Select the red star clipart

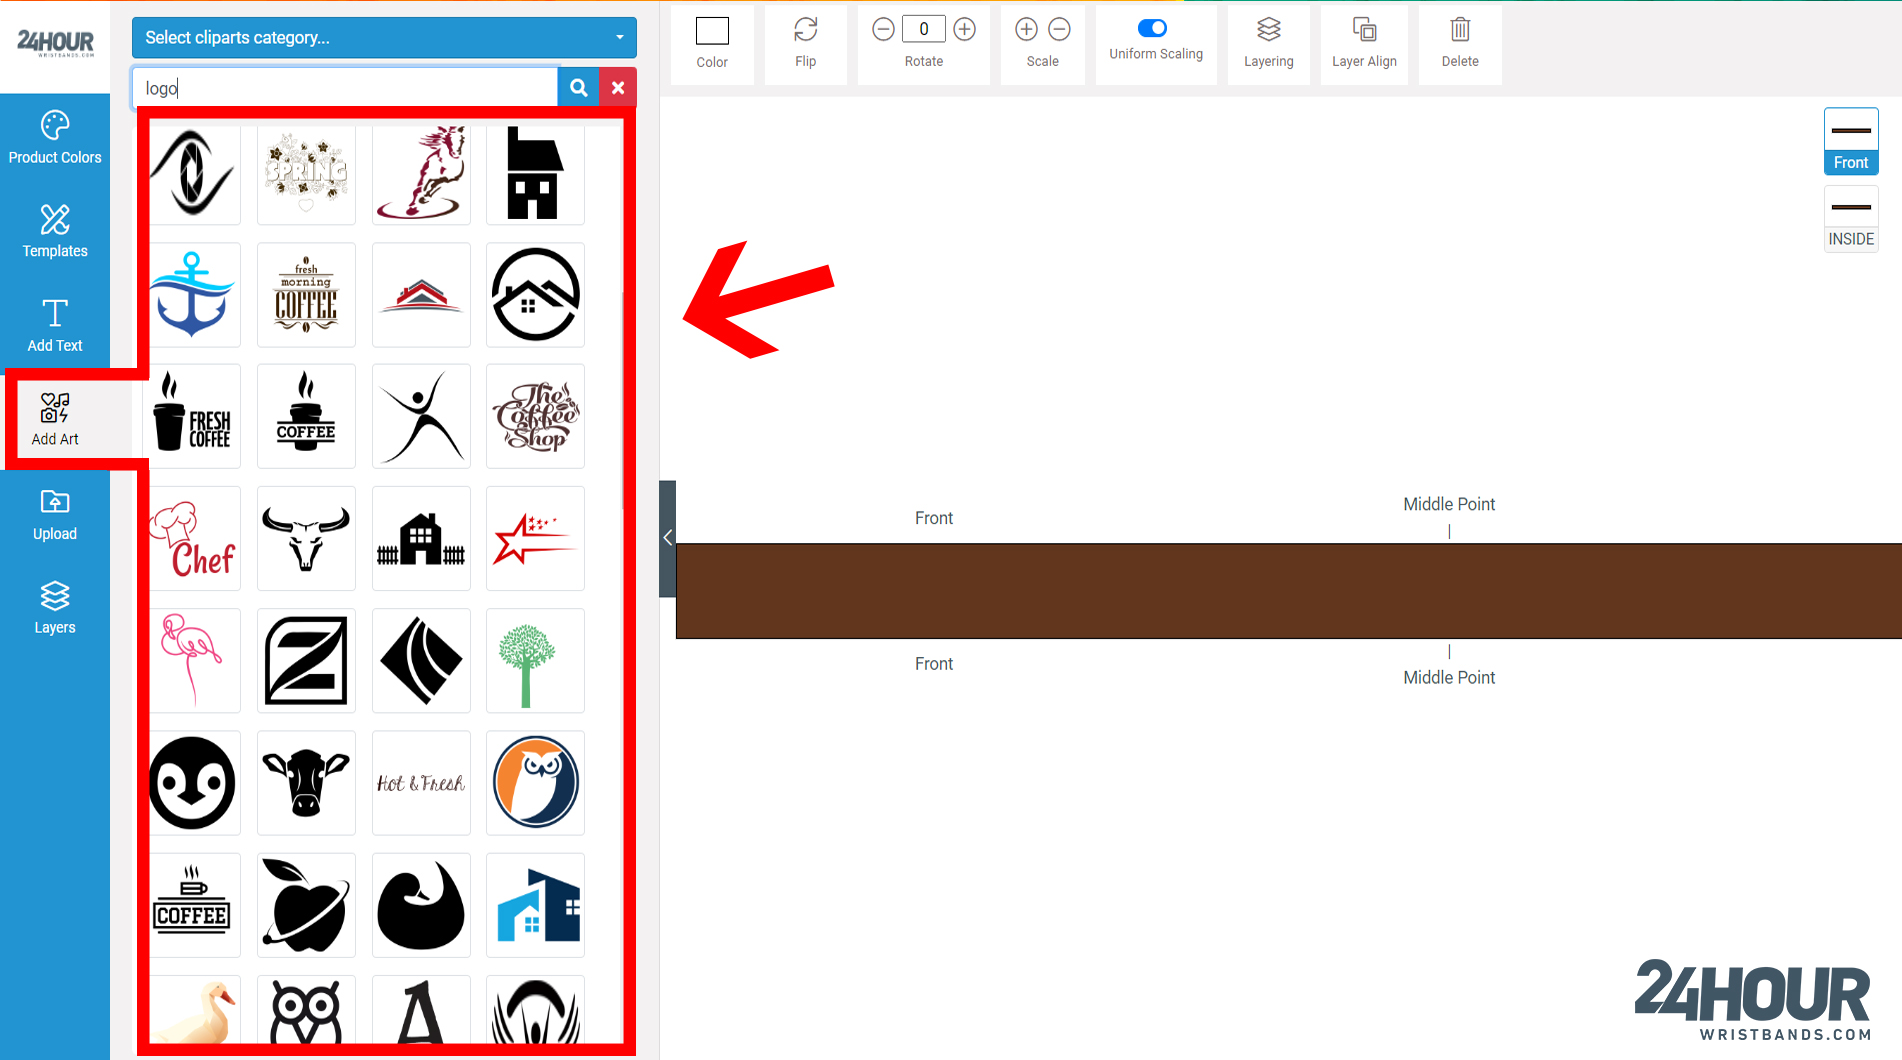pyautogui.click(x=535, y=539)
